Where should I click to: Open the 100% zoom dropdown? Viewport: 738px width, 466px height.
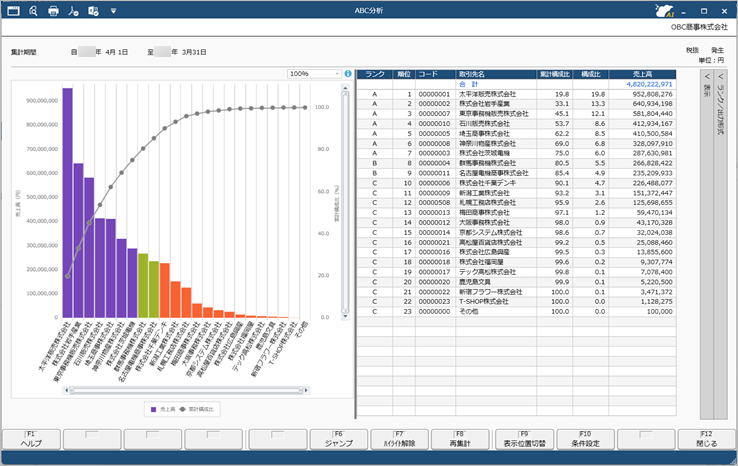[x=314, y=73]
